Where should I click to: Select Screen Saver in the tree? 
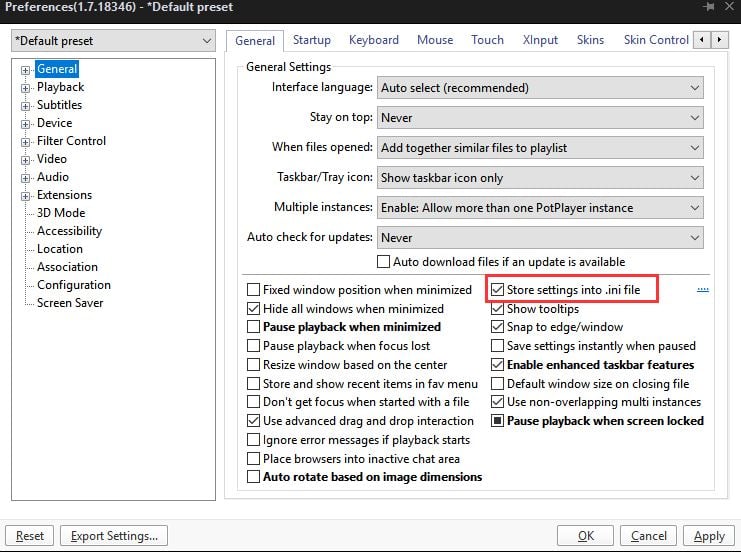tap(70, 302)
